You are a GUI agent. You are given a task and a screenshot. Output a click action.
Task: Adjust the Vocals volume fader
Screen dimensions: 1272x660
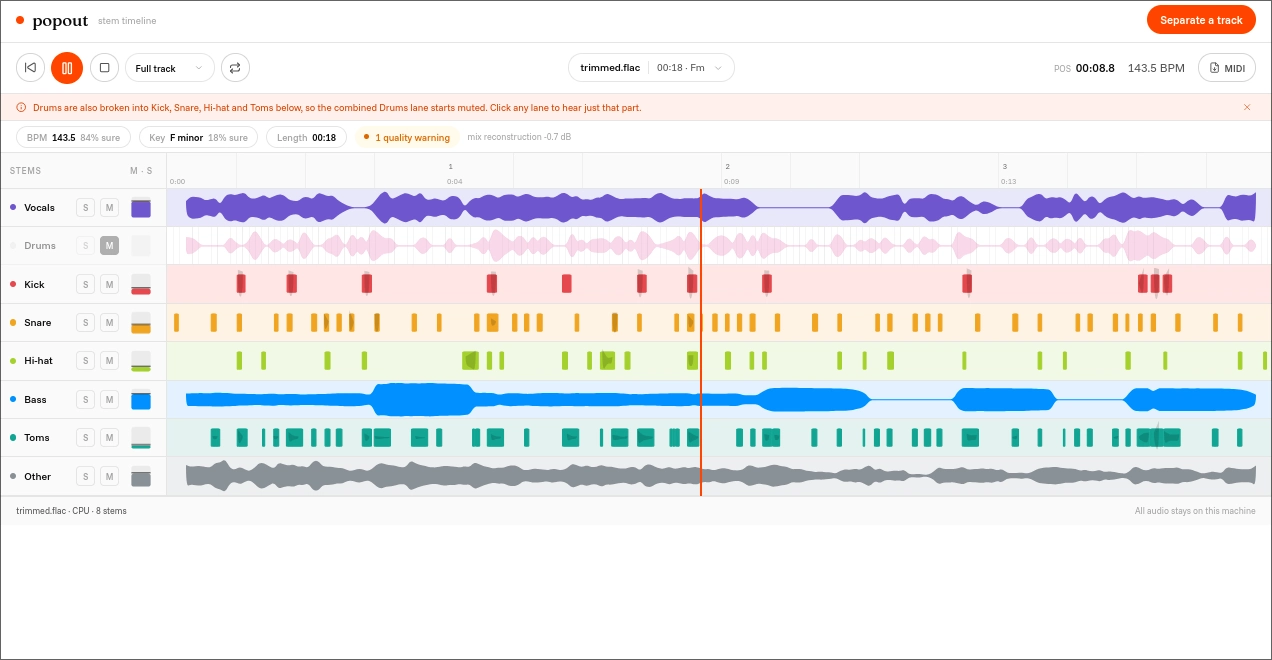pos(141,208)
